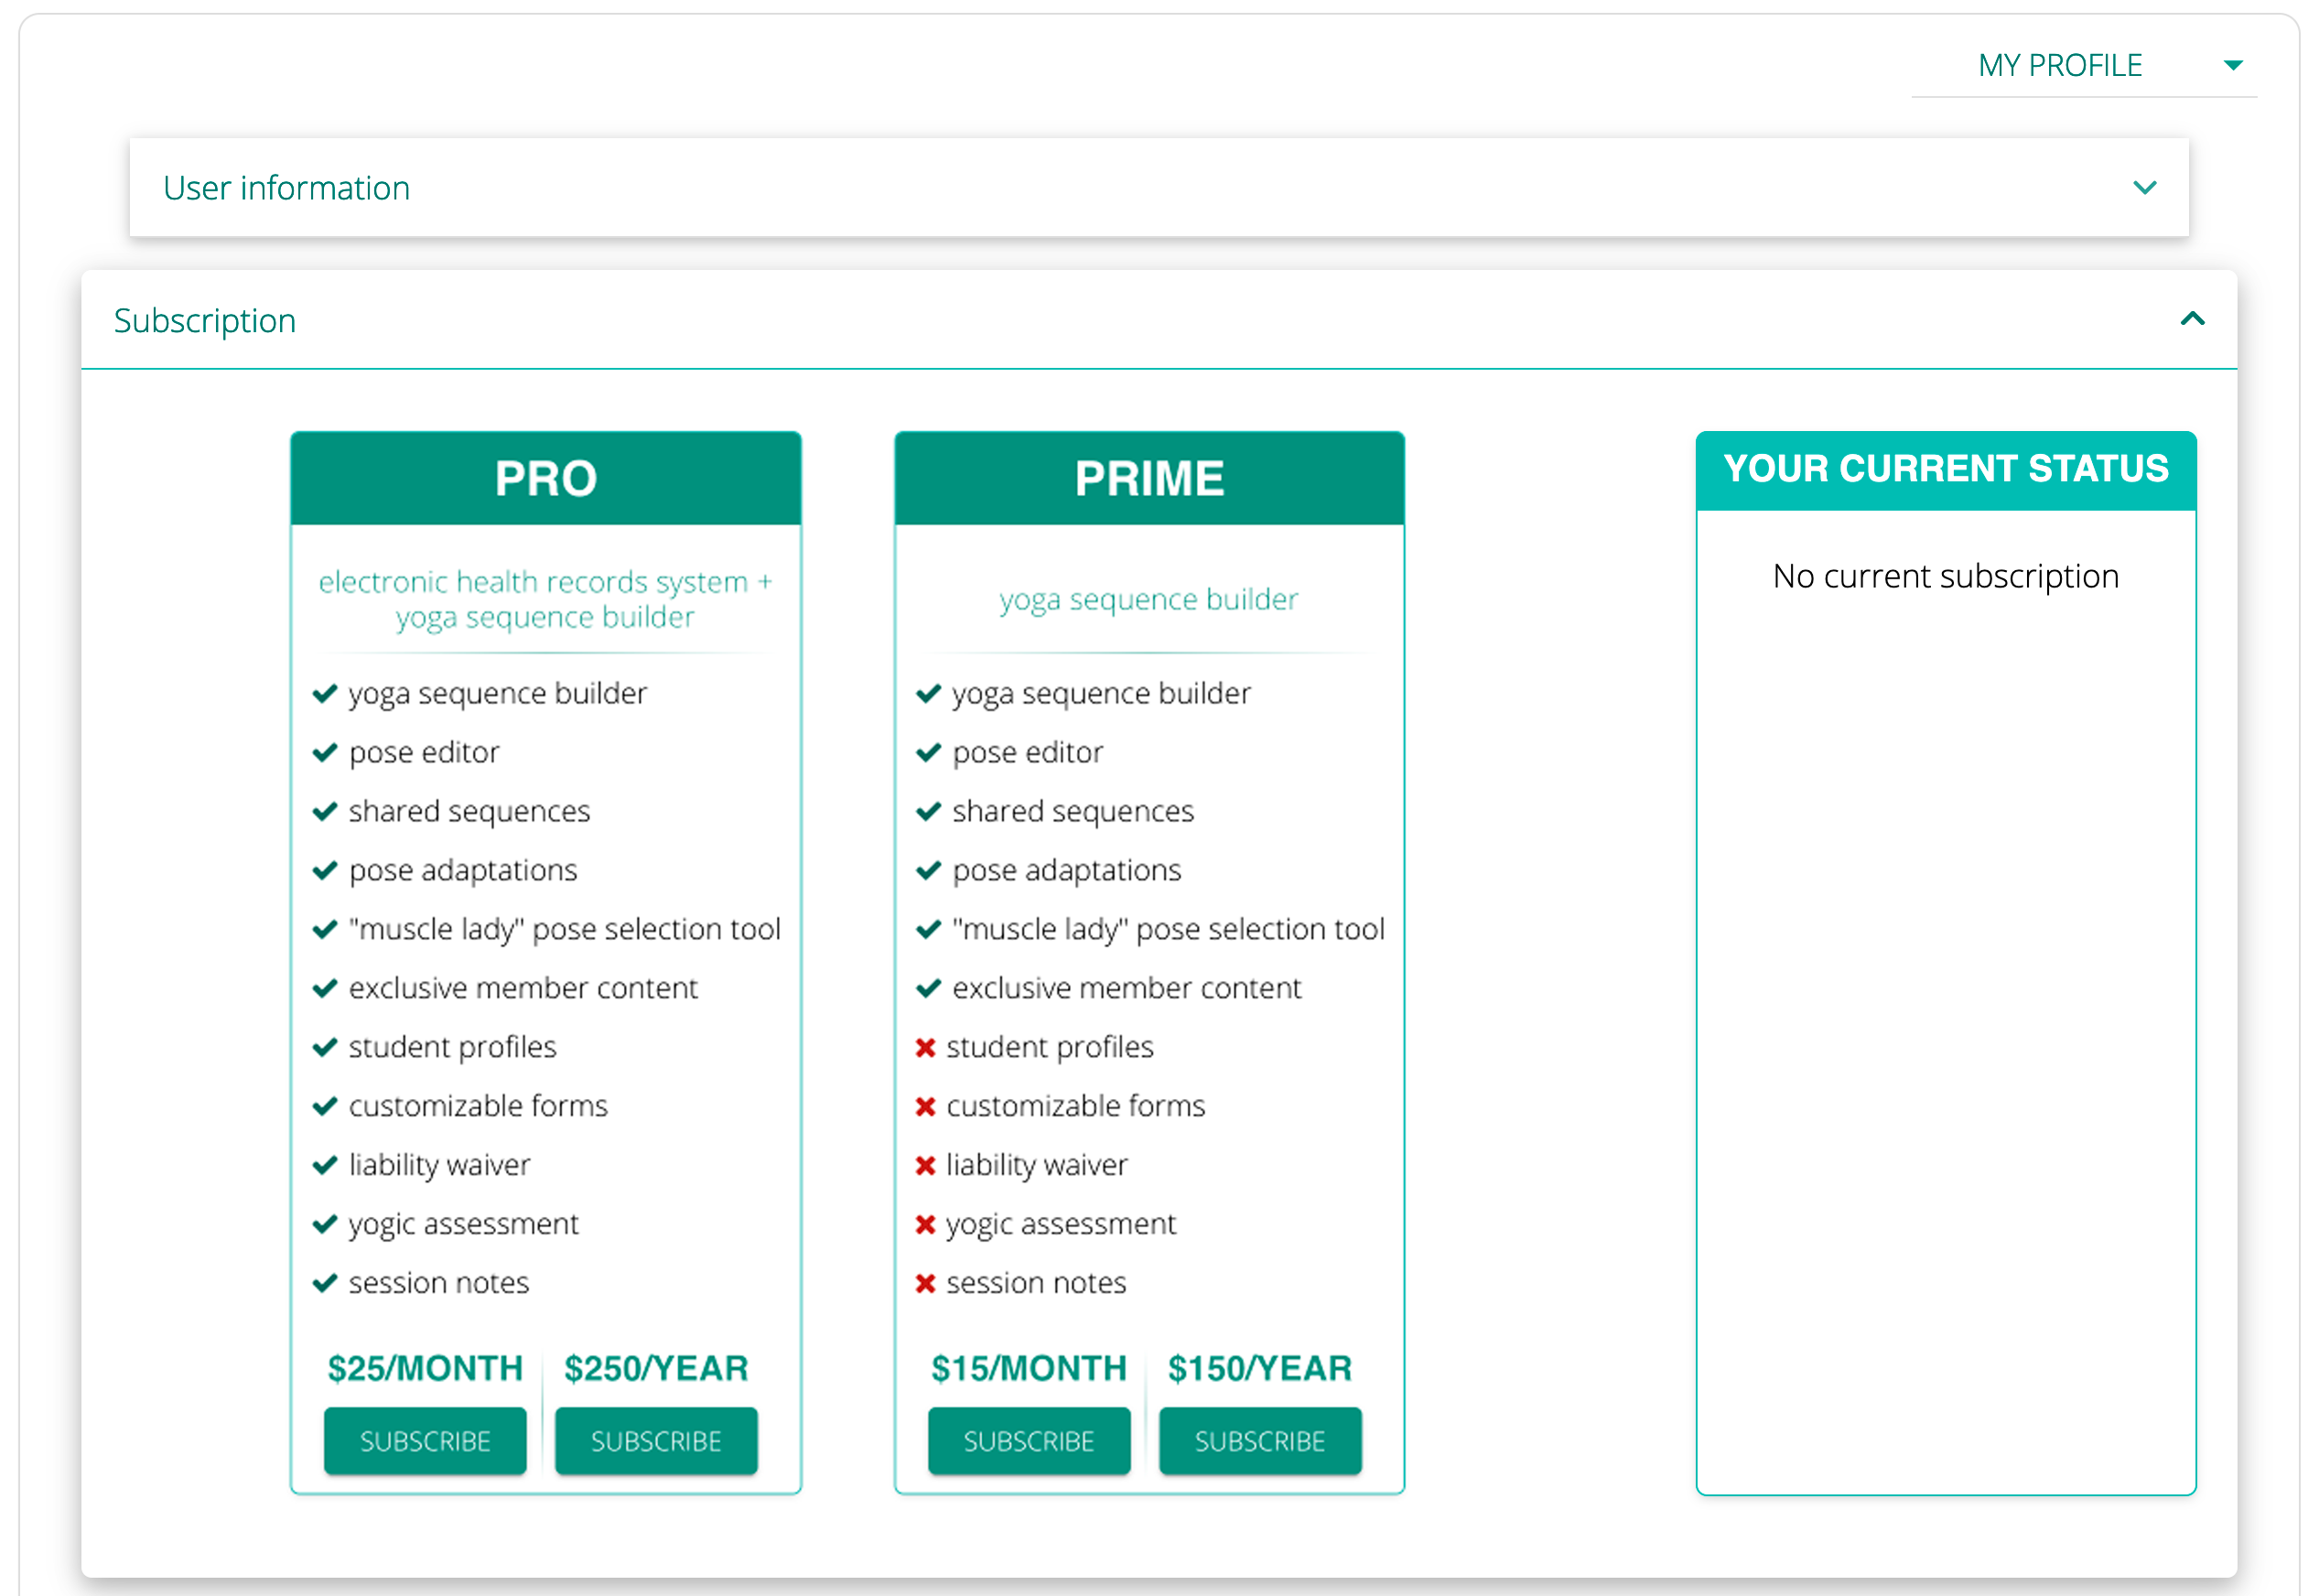Click the red X next to PRIME customizable forms
Screen dimensions: 2319x1596
point(925,1106)
